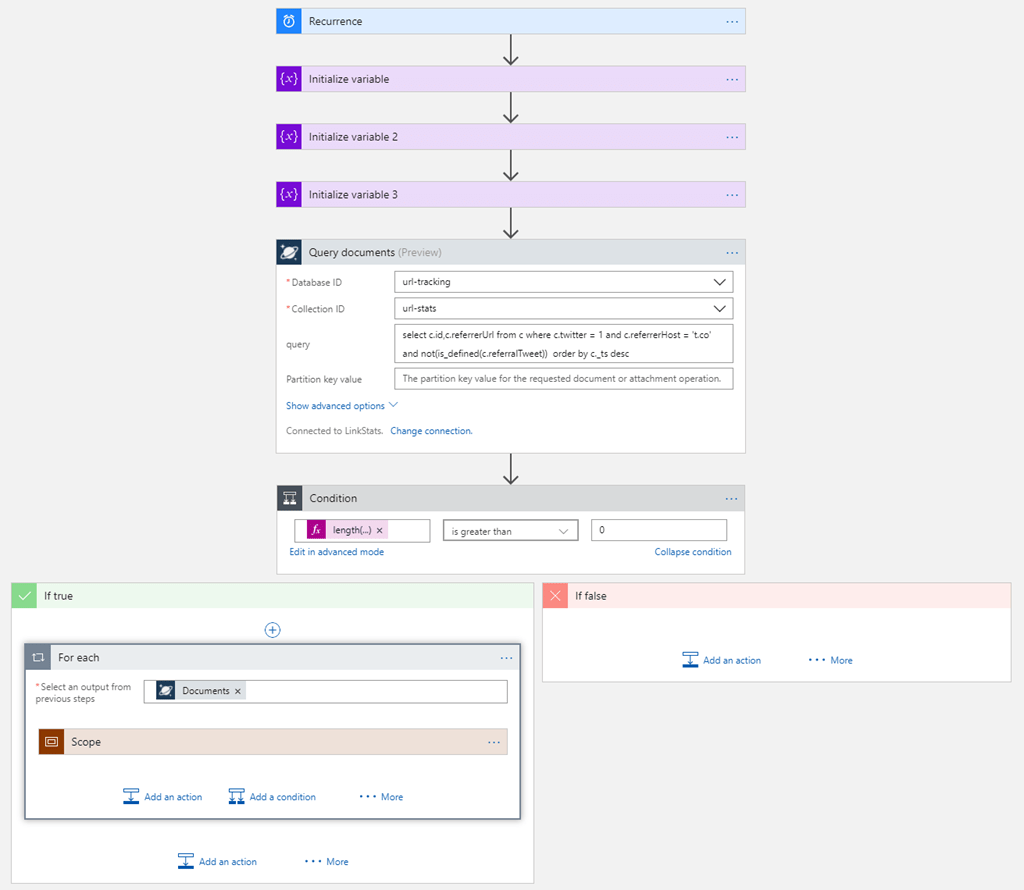Viewport: 1024px width, 890px height.
Task: Click the fx icon in the length token
Action: coord(315,530)
